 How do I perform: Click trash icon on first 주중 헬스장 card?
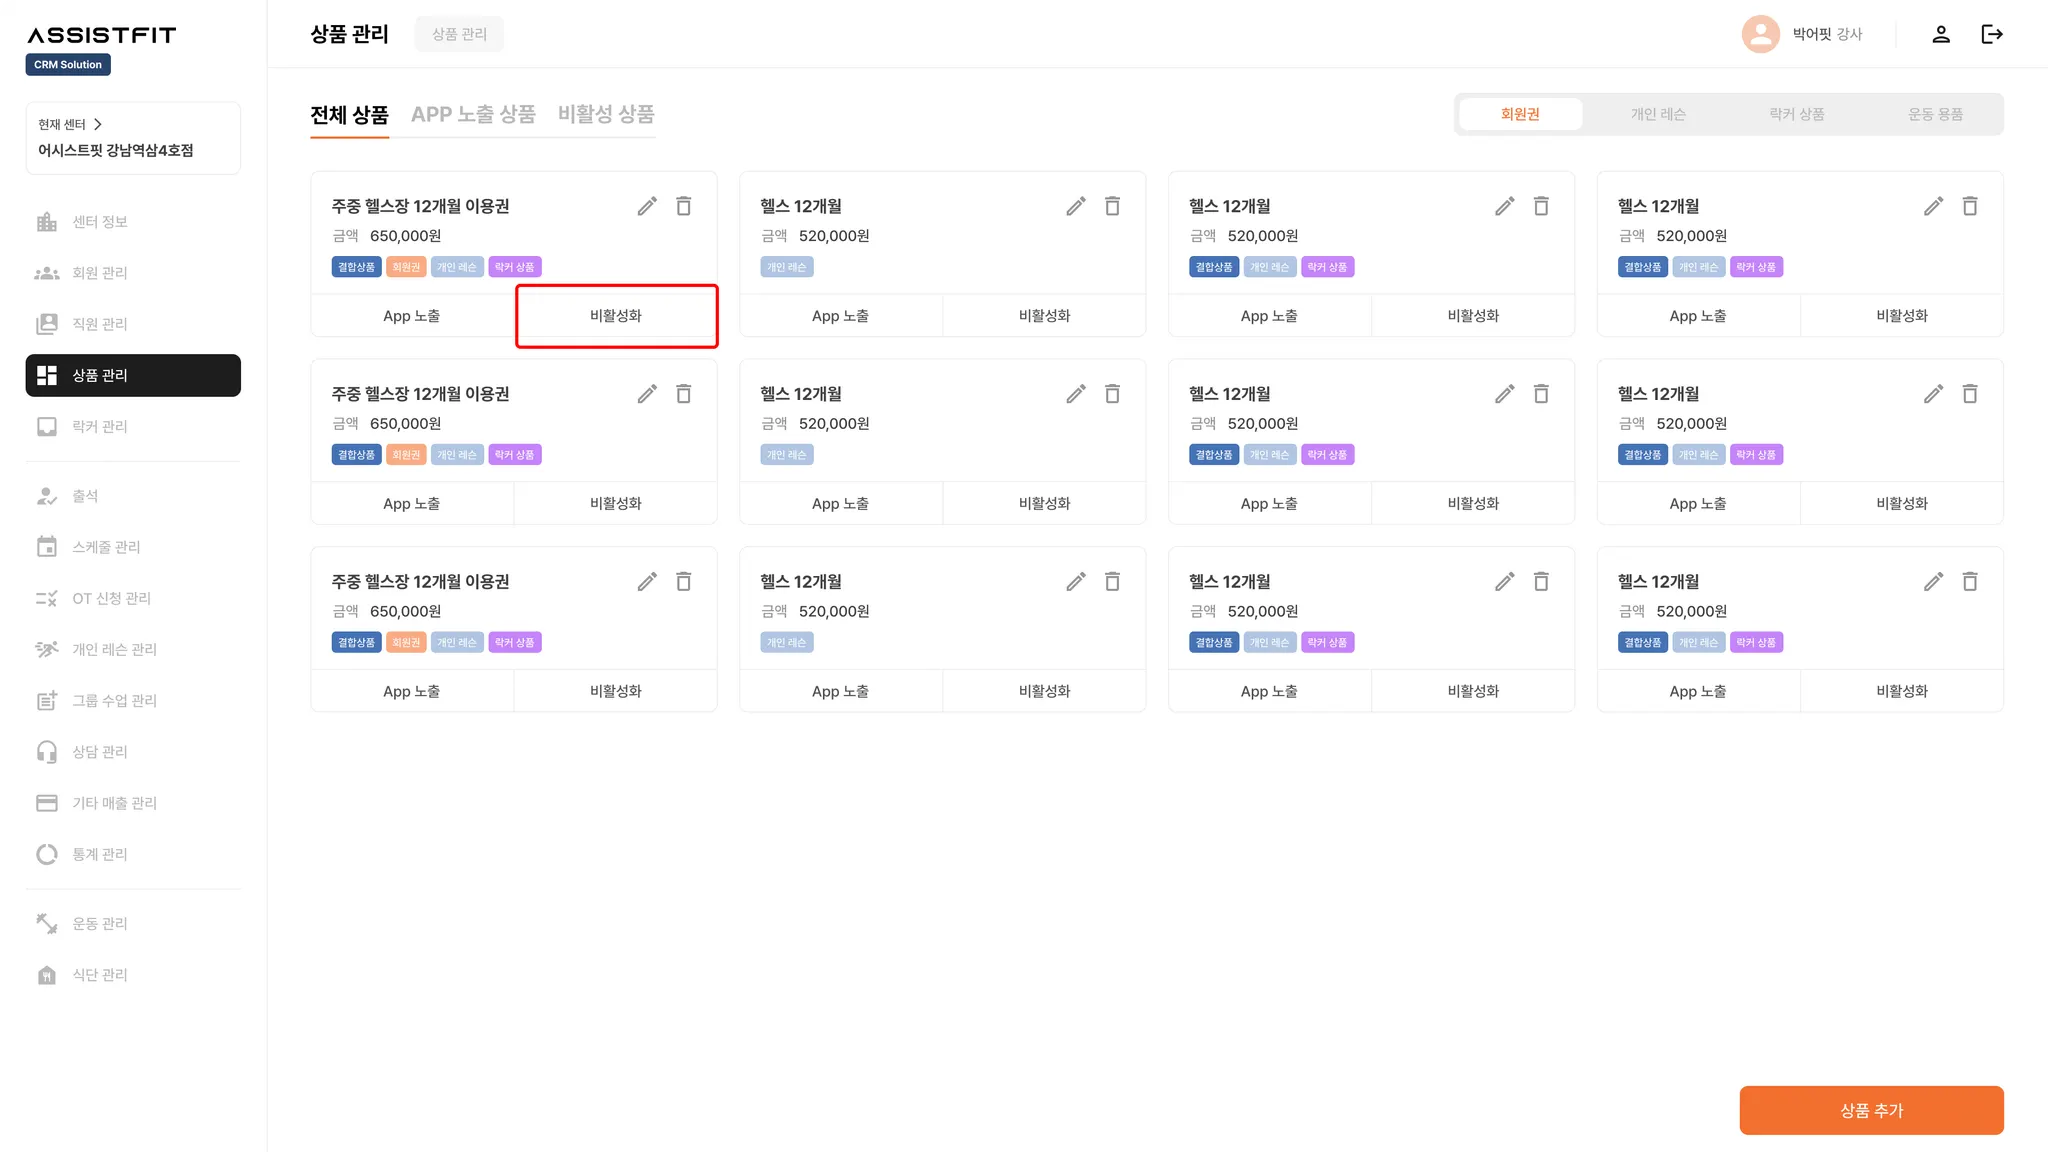(x=684, y=206)
